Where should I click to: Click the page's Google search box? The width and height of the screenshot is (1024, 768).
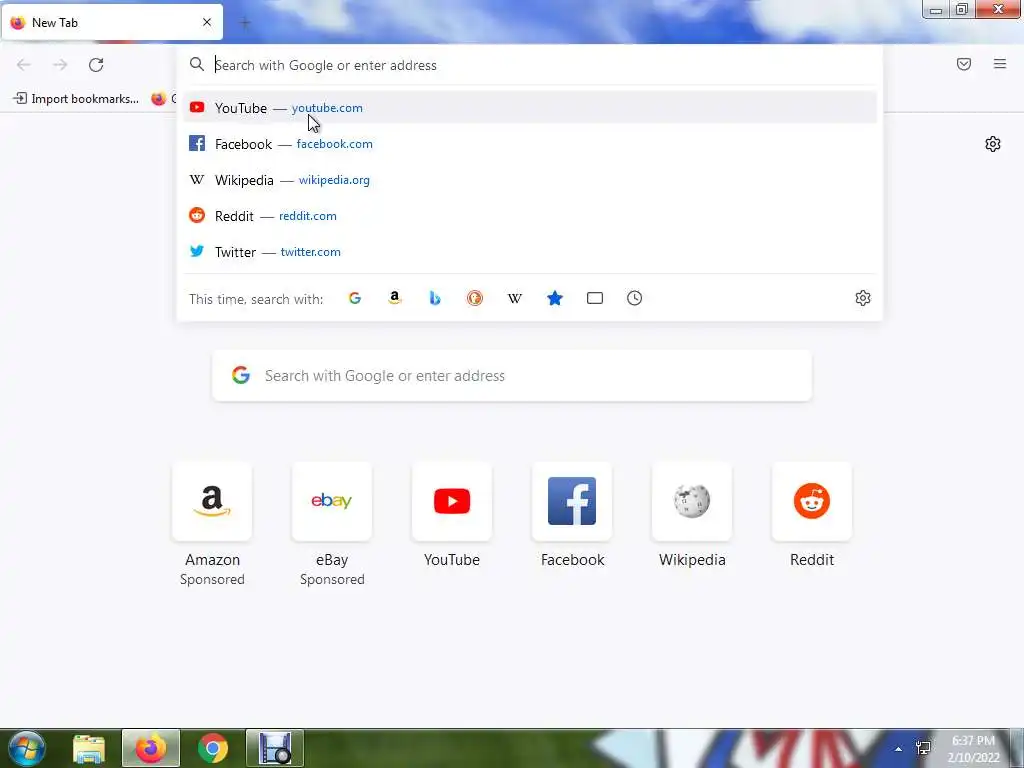(512, 376)
